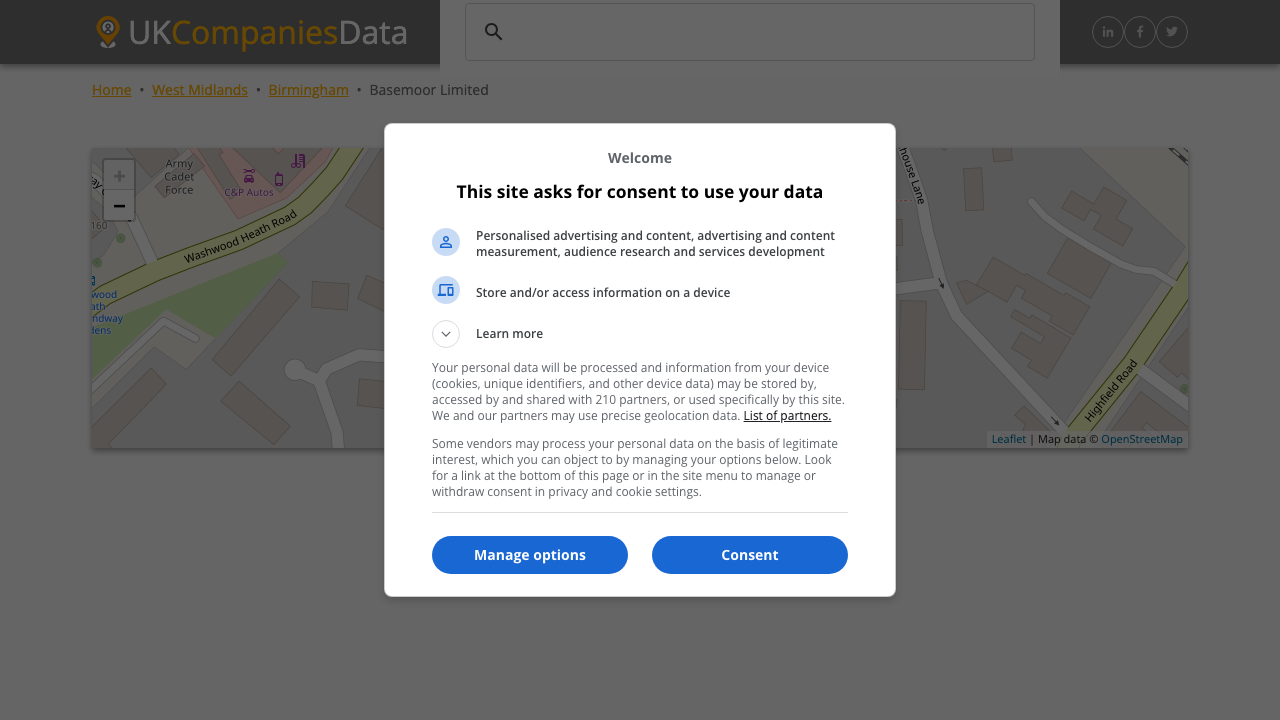Focus the company search input field
The width and height of the screenshot is (1280, 720).
pyautogui.click(x=765, y=32)
